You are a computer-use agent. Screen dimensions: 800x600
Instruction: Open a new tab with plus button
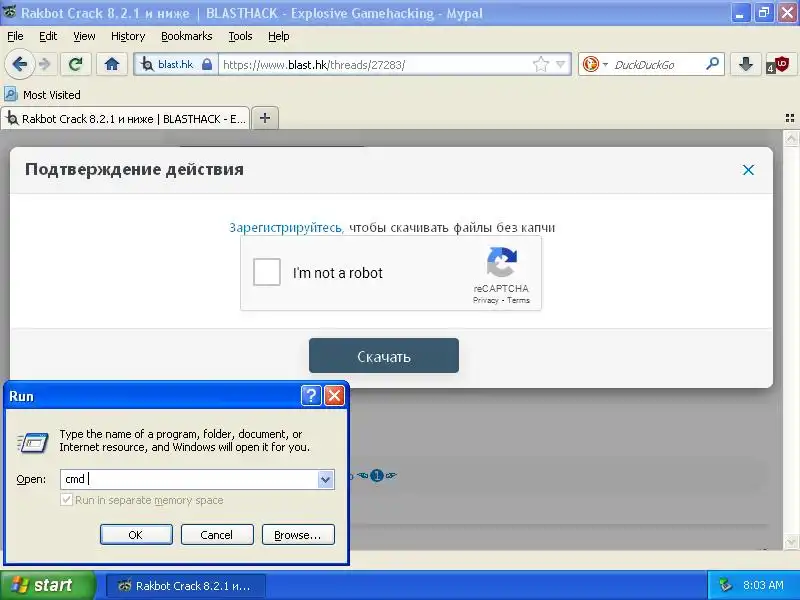(265, 118)
